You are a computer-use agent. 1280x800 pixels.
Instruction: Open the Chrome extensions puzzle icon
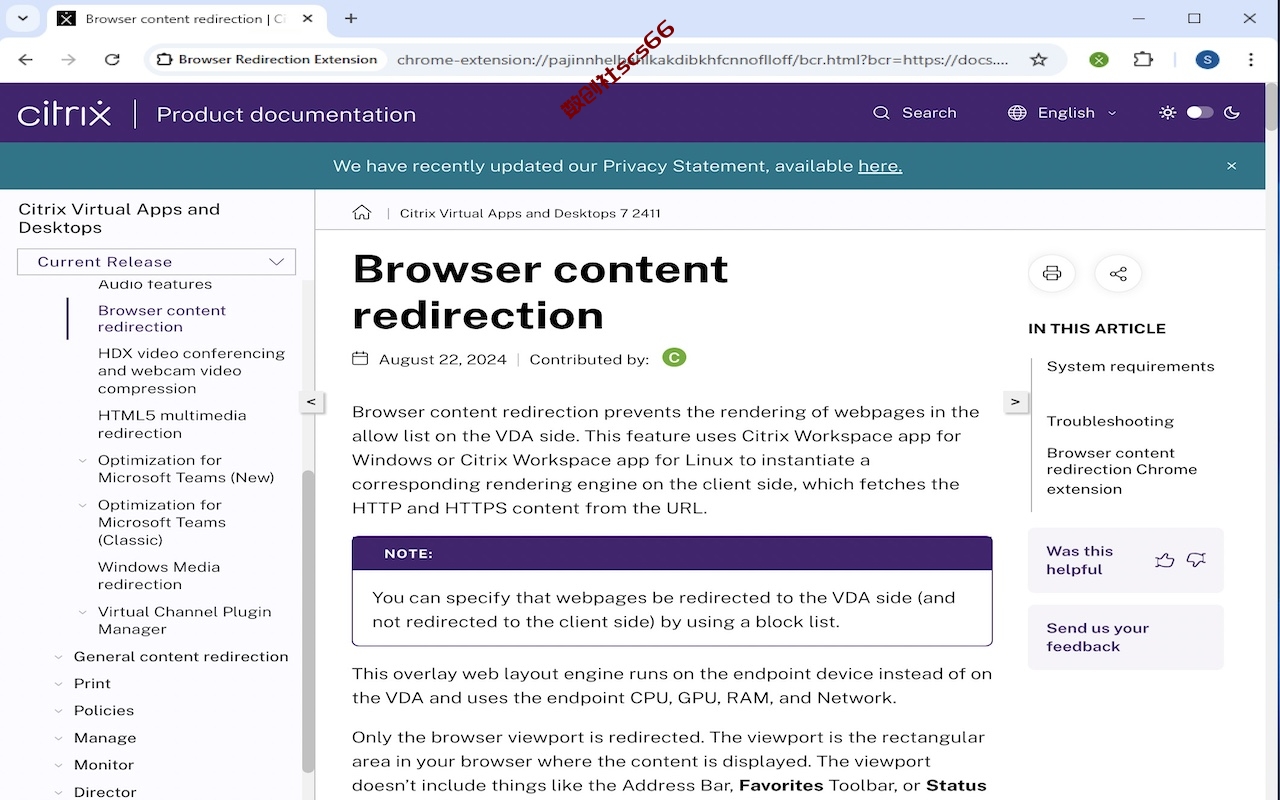tap(1143, 59)
